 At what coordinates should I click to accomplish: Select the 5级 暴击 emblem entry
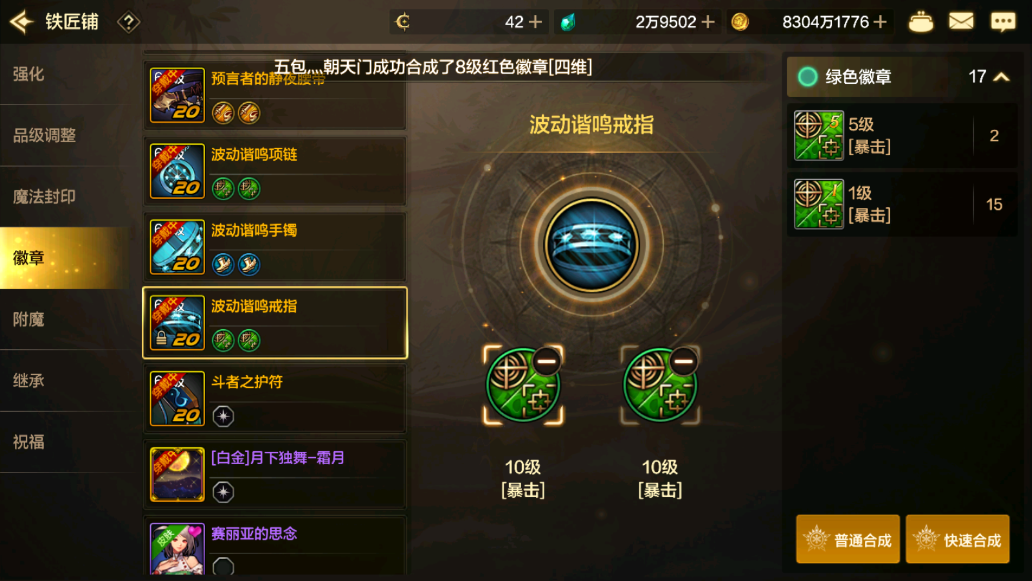902,136
